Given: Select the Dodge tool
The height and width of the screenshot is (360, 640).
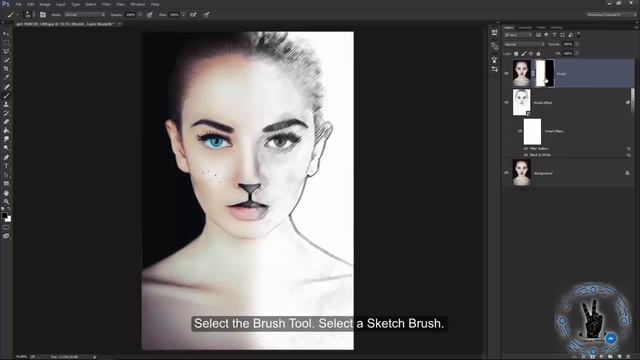Looking at the screenshot, I should pyautogui.click(x=6, y=148).
